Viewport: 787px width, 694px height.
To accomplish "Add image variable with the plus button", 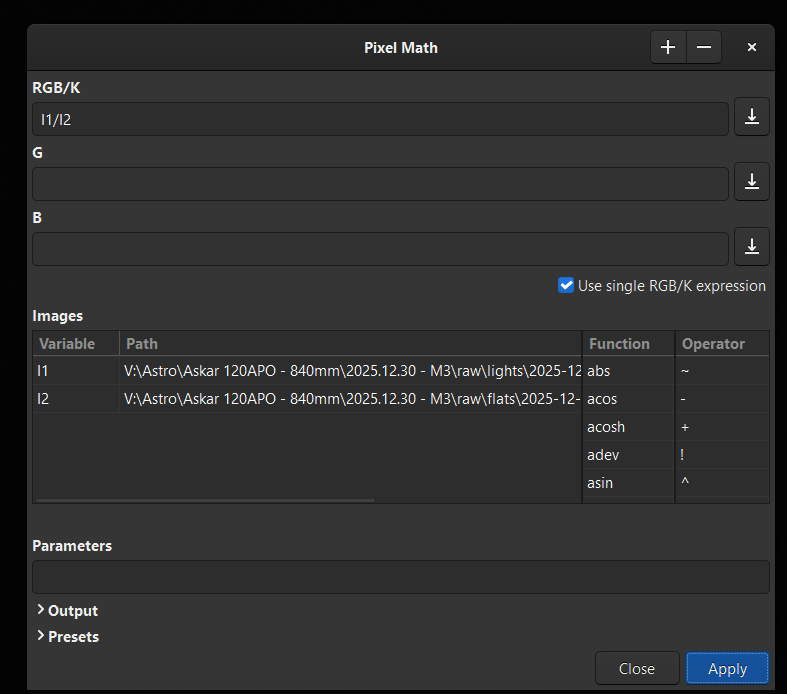I will [668, 47].
